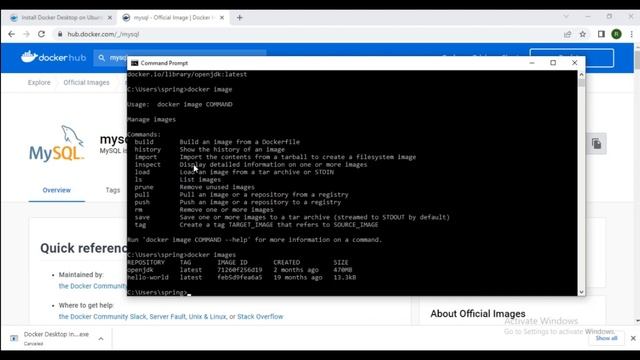Image resolution: width=640 pixels, height=360 pixels.
Task: Maximize the Command Prompt window
Action: pos(553,63)
